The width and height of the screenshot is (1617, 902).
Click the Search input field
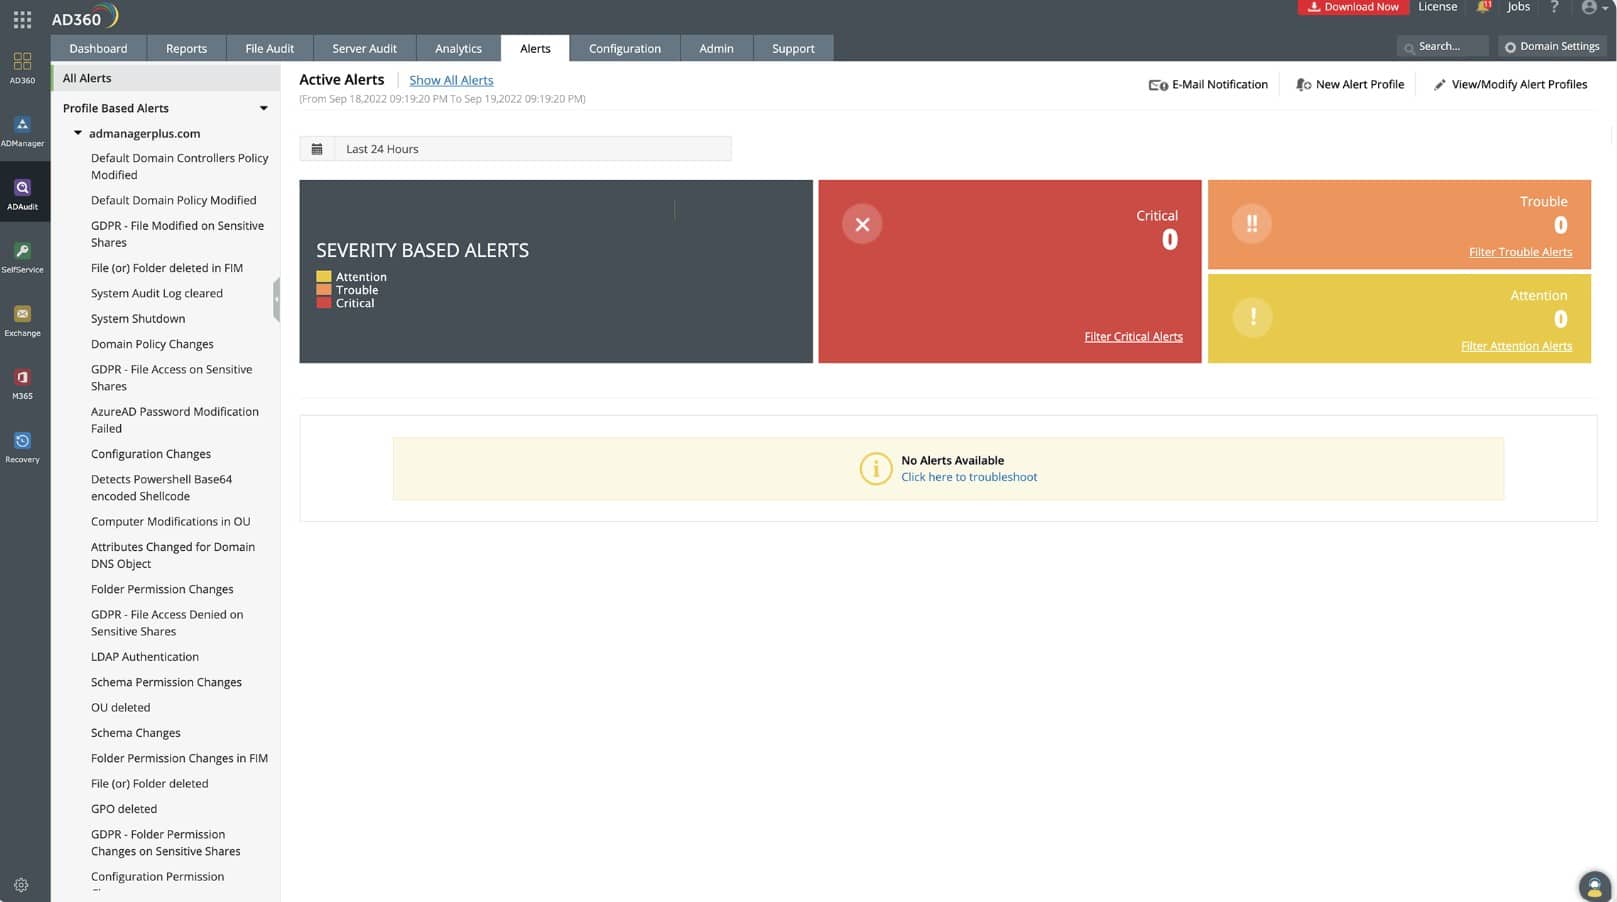coord(1443,46)
